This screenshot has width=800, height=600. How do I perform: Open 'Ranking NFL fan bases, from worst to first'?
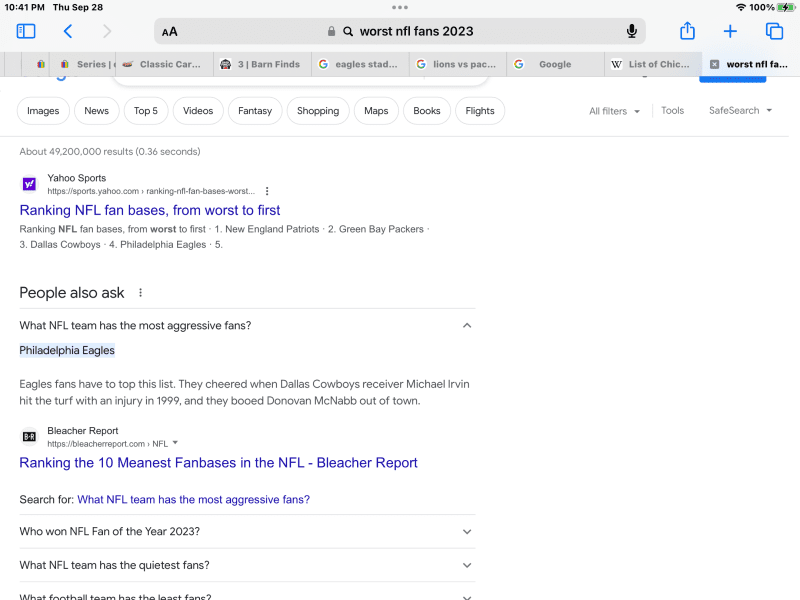click(x=150, y=210)
